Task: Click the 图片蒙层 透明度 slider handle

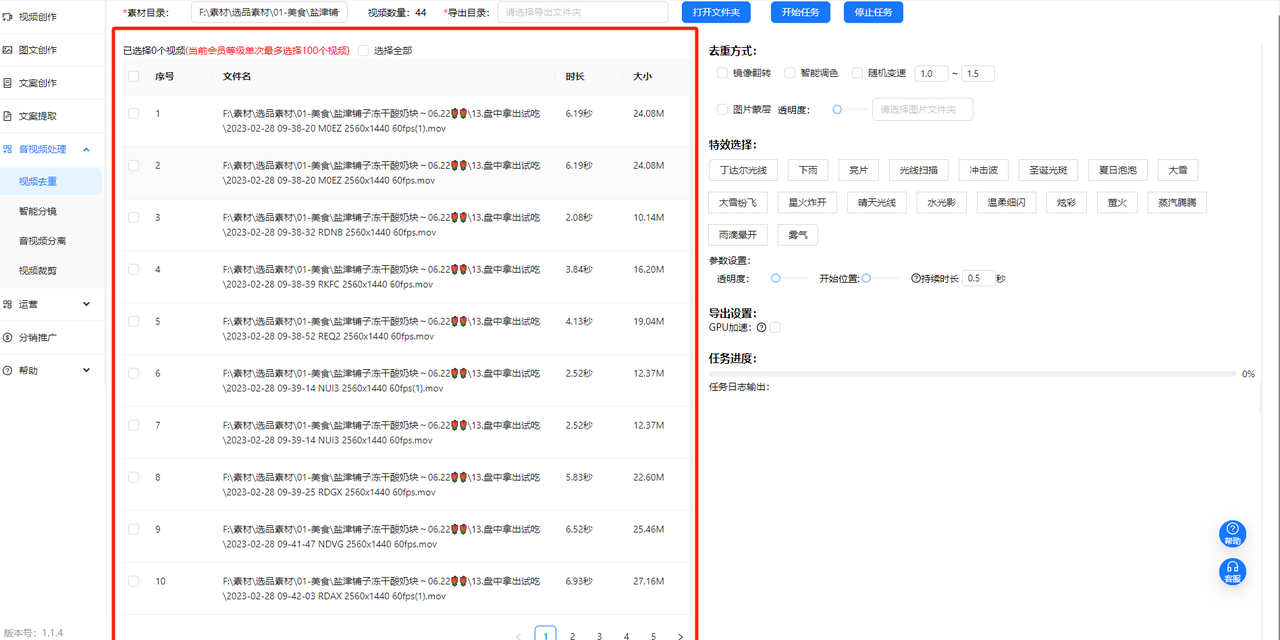Action: (837, 110)
